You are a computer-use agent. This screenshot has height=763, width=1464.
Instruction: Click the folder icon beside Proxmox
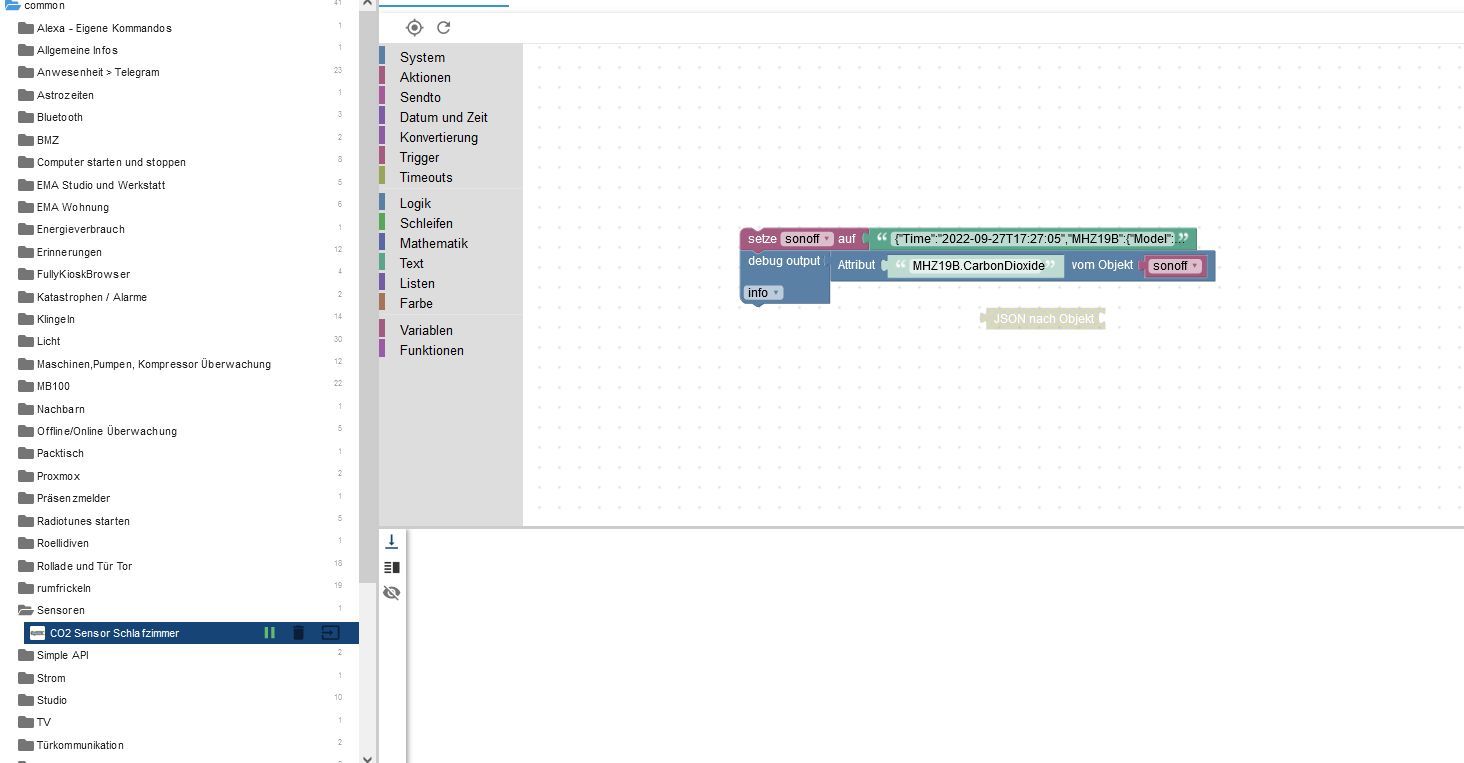point(26,476)
